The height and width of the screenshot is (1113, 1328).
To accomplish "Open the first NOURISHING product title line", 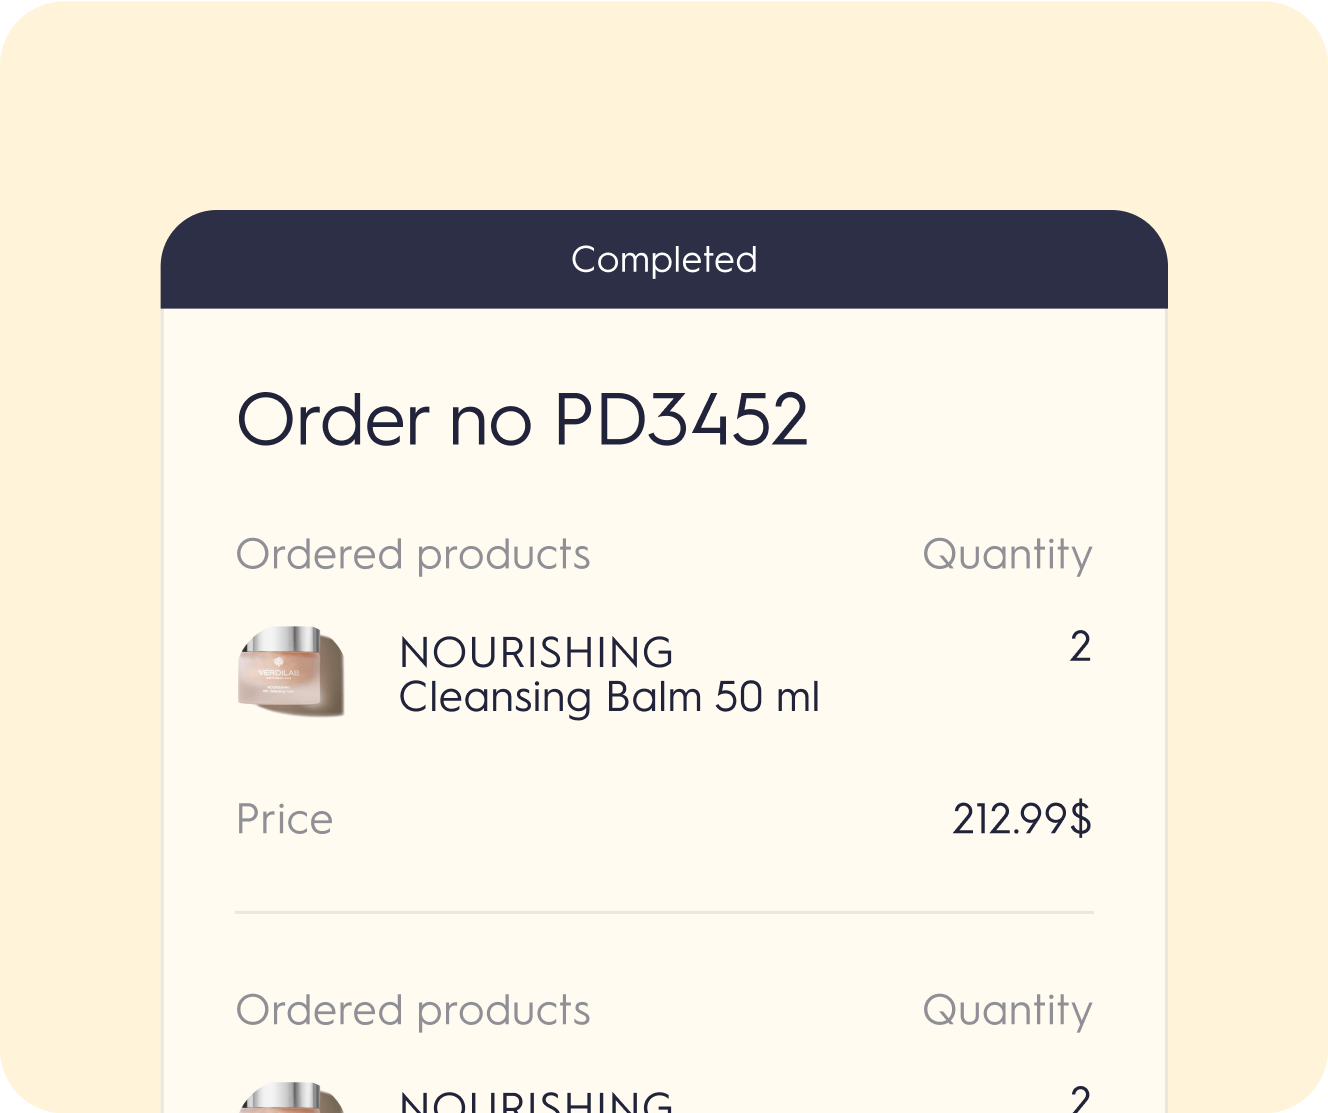I will coord(536,653).
